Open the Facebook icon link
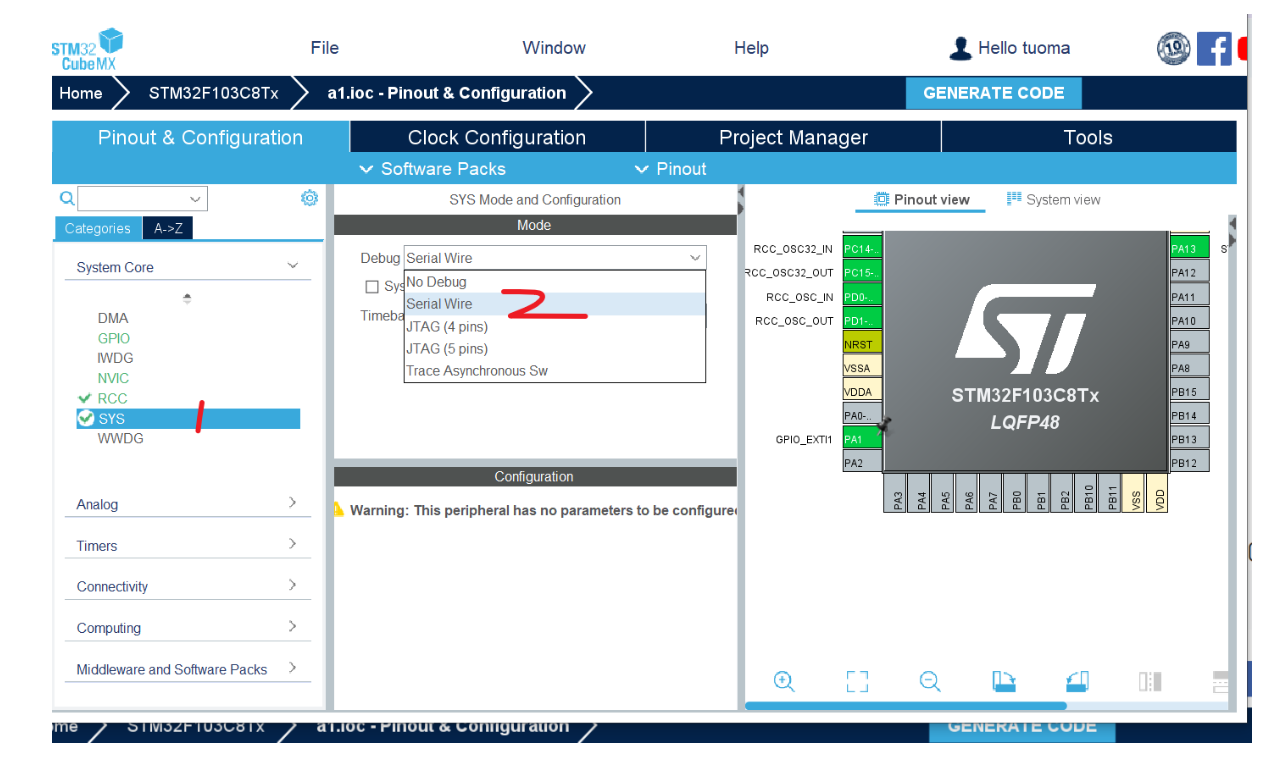 (1213, 48)
